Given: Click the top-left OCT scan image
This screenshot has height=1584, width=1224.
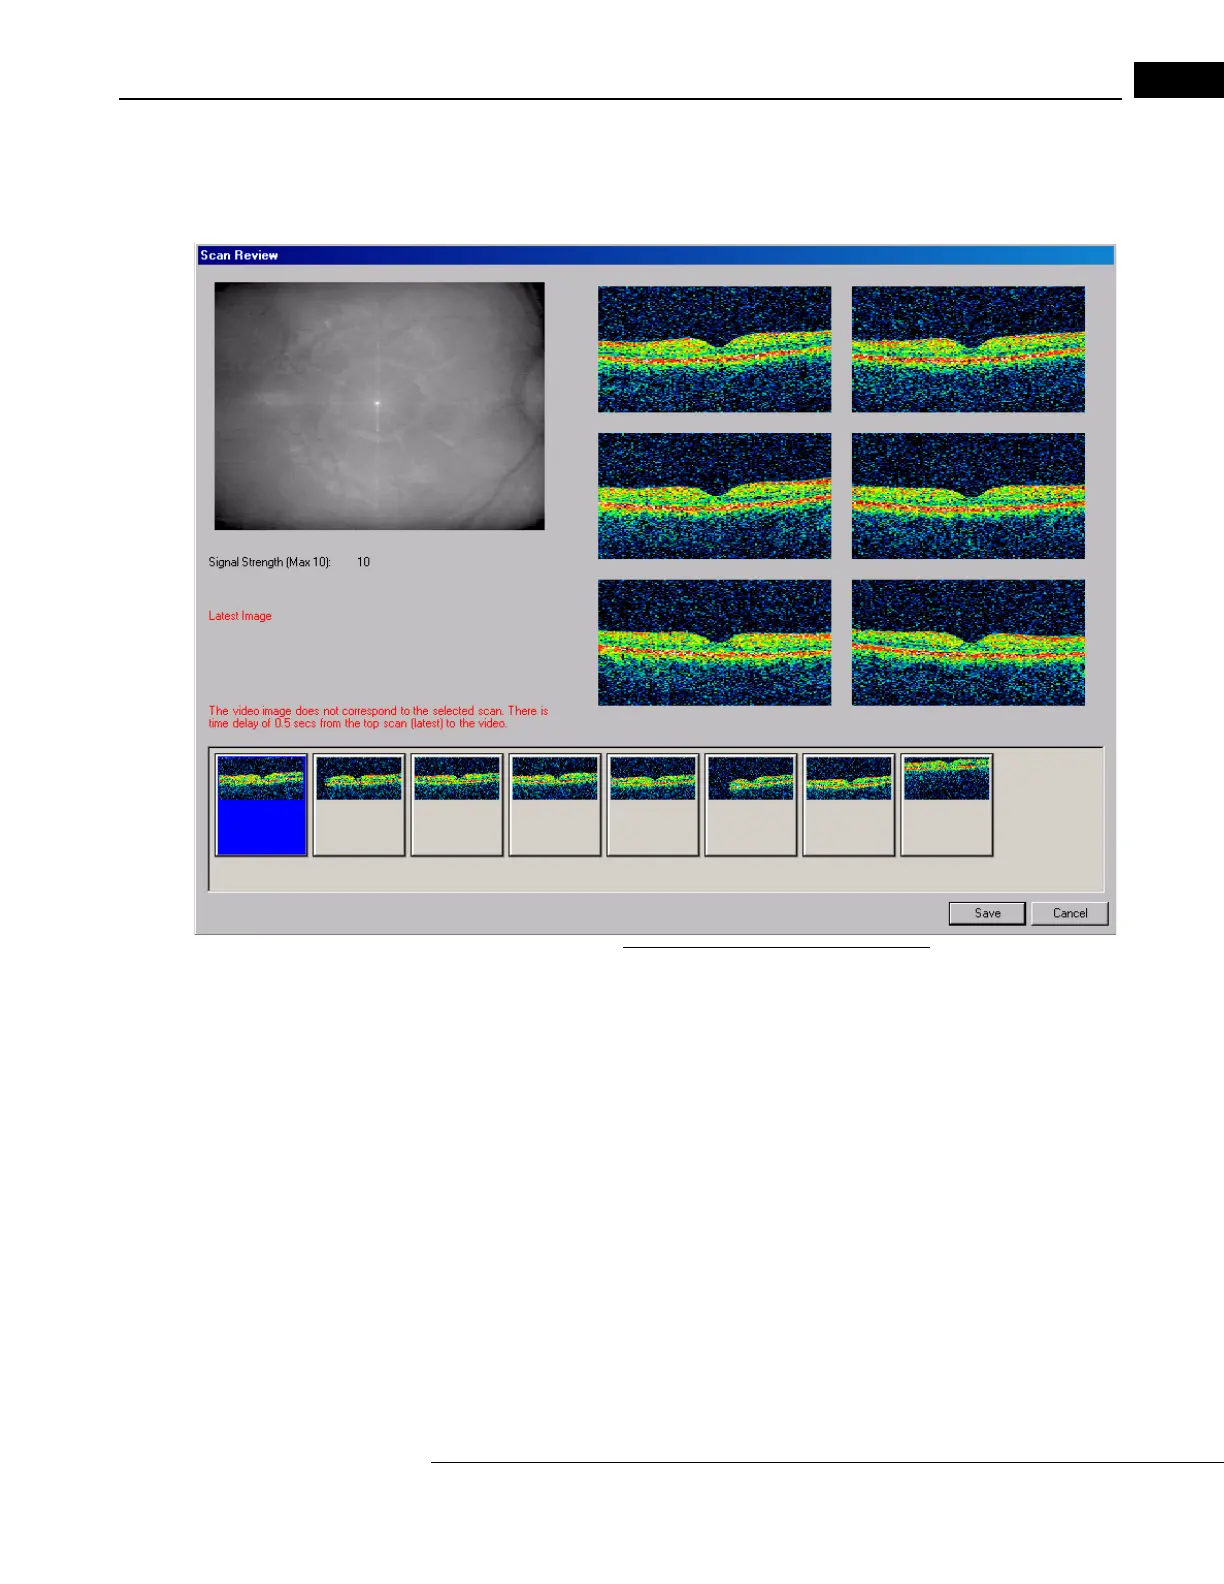Looking at the screenshot, I should (x=714, y=349).
